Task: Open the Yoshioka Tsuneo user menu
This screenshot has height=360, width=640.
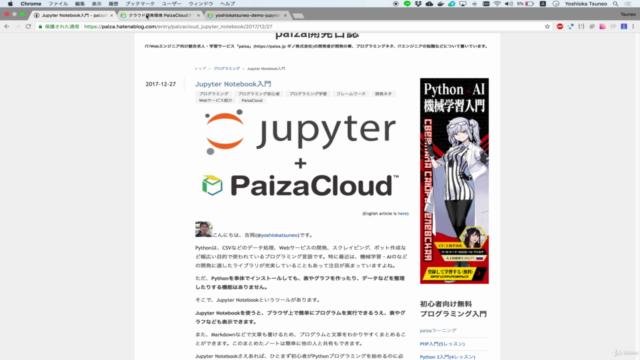Action: 586,4
